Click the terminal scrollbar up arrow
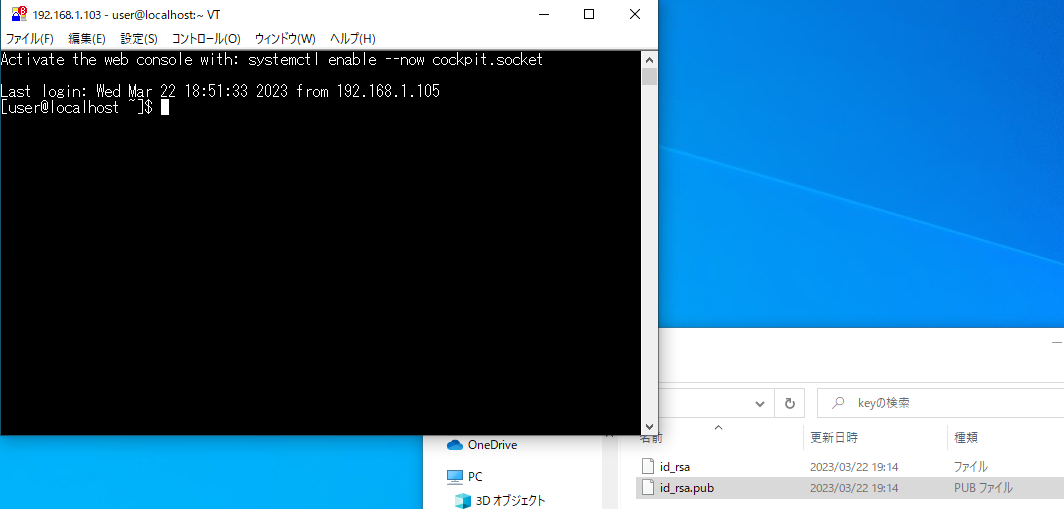Viewport: 1064px width, 509px height. pos(649,59)
